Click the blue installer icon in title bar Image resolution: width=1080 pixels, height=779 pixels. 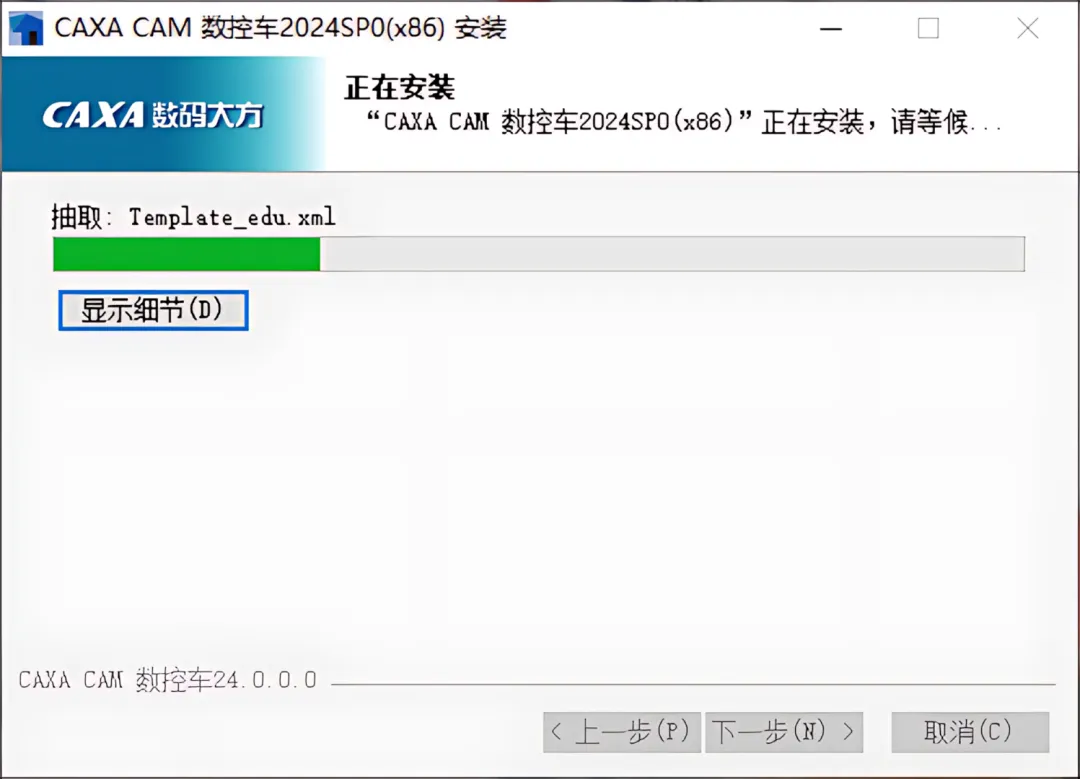(x=26, y=28)
